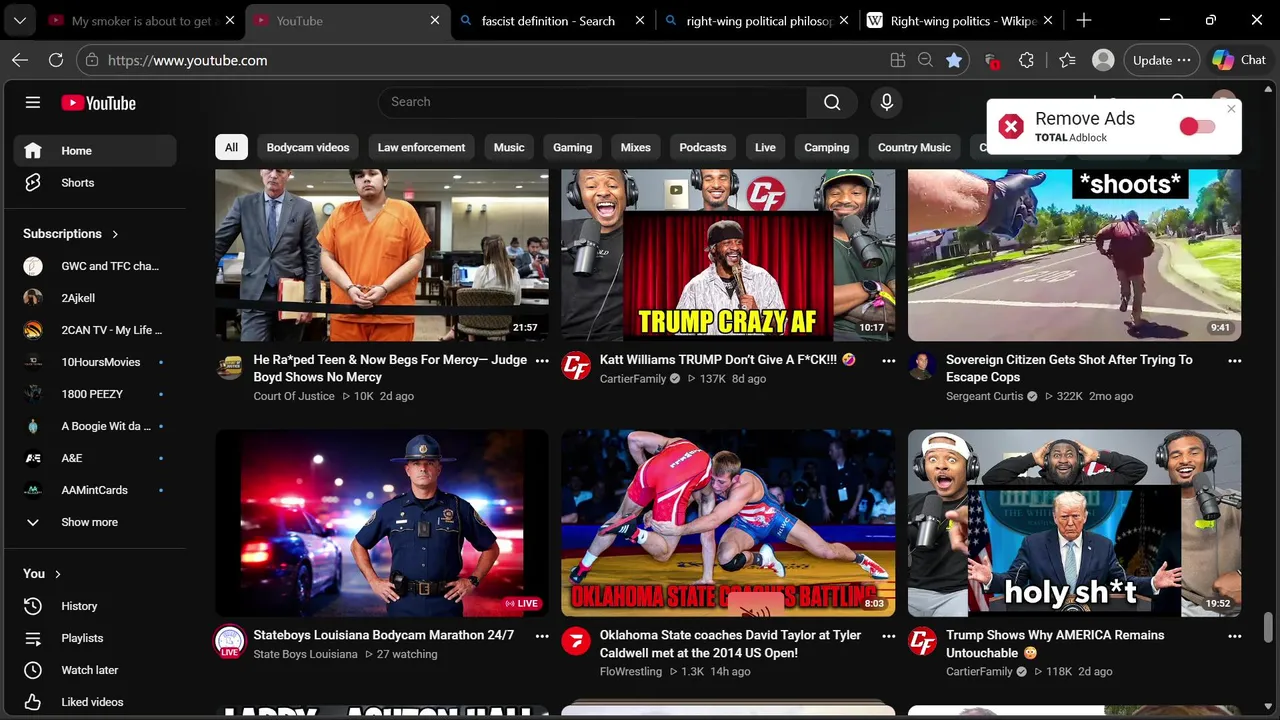Toggle the Remove Ads switch

click(x=1197, y=126)
